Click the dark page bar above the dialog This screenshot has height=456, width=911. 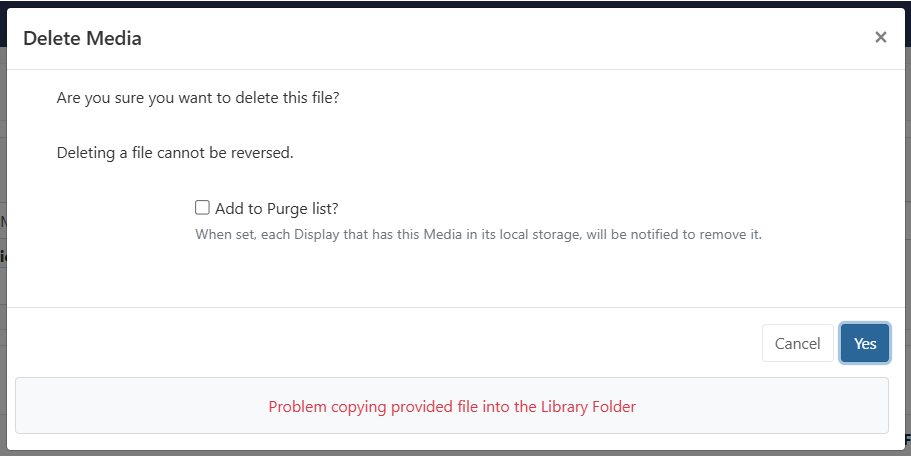point(455,3)
